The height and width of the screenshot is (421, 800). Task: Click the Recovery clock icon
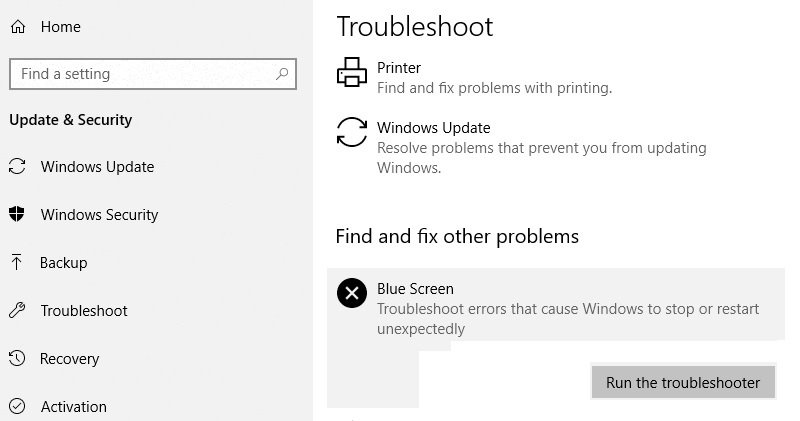tap(17, 358)
